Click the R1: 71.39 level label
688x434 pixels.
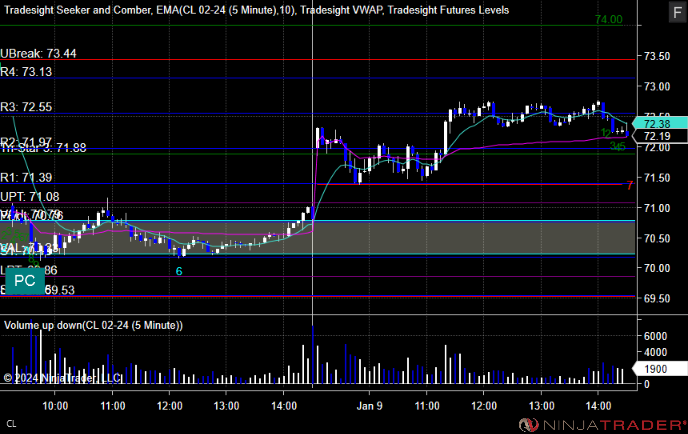pos(26,177)
